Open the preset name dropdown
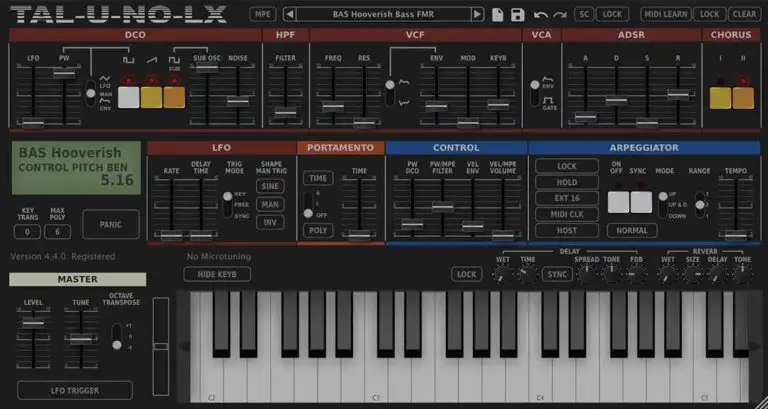The height and width of the screenshot is (409, 768). click(x=384, y=14)
